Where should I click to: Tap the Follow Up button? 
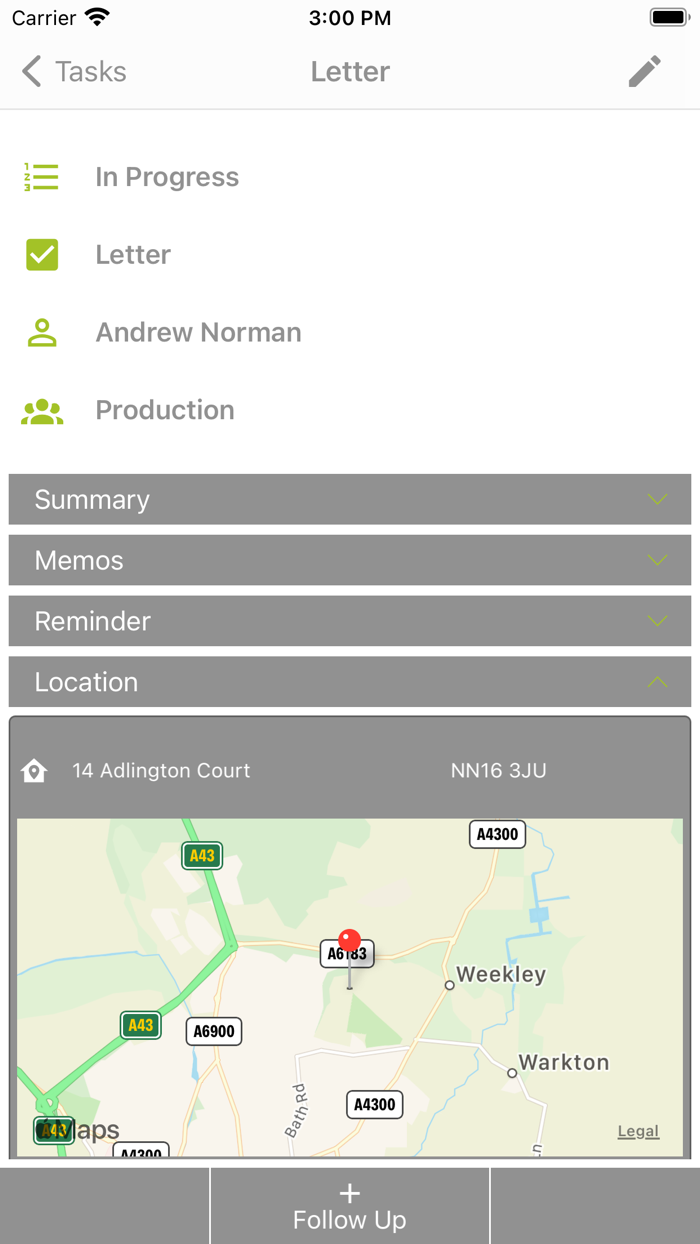[x=349, y=1205]
